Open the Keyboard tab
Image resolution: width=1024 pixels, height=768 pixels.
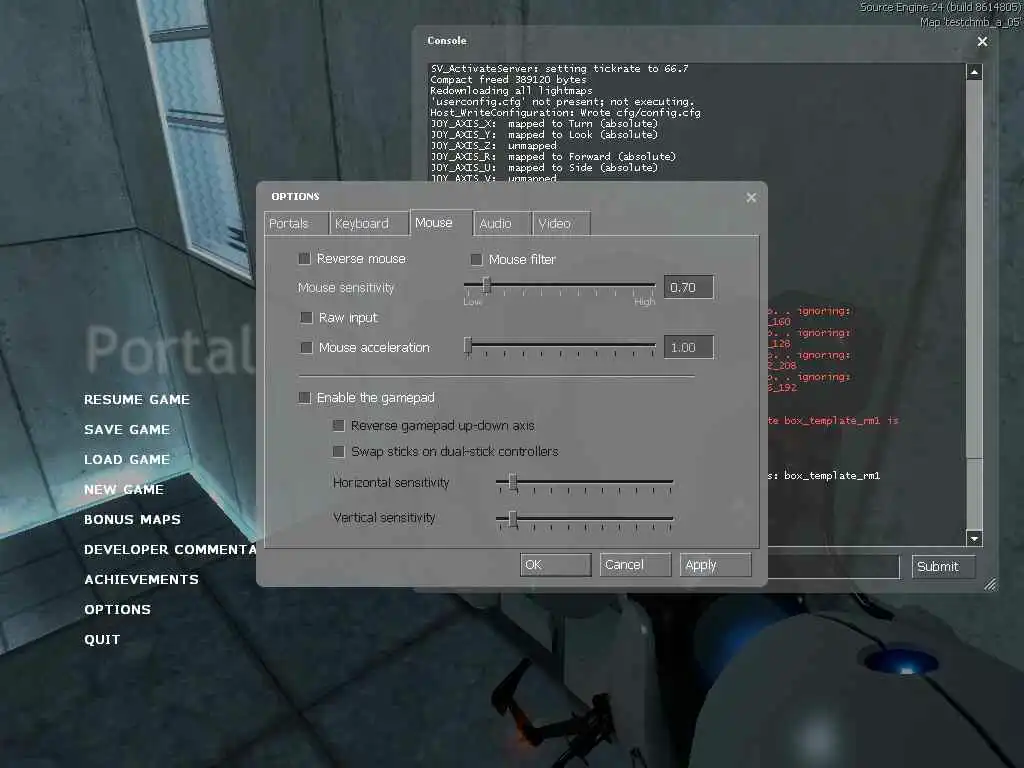(x=368, y=223)
